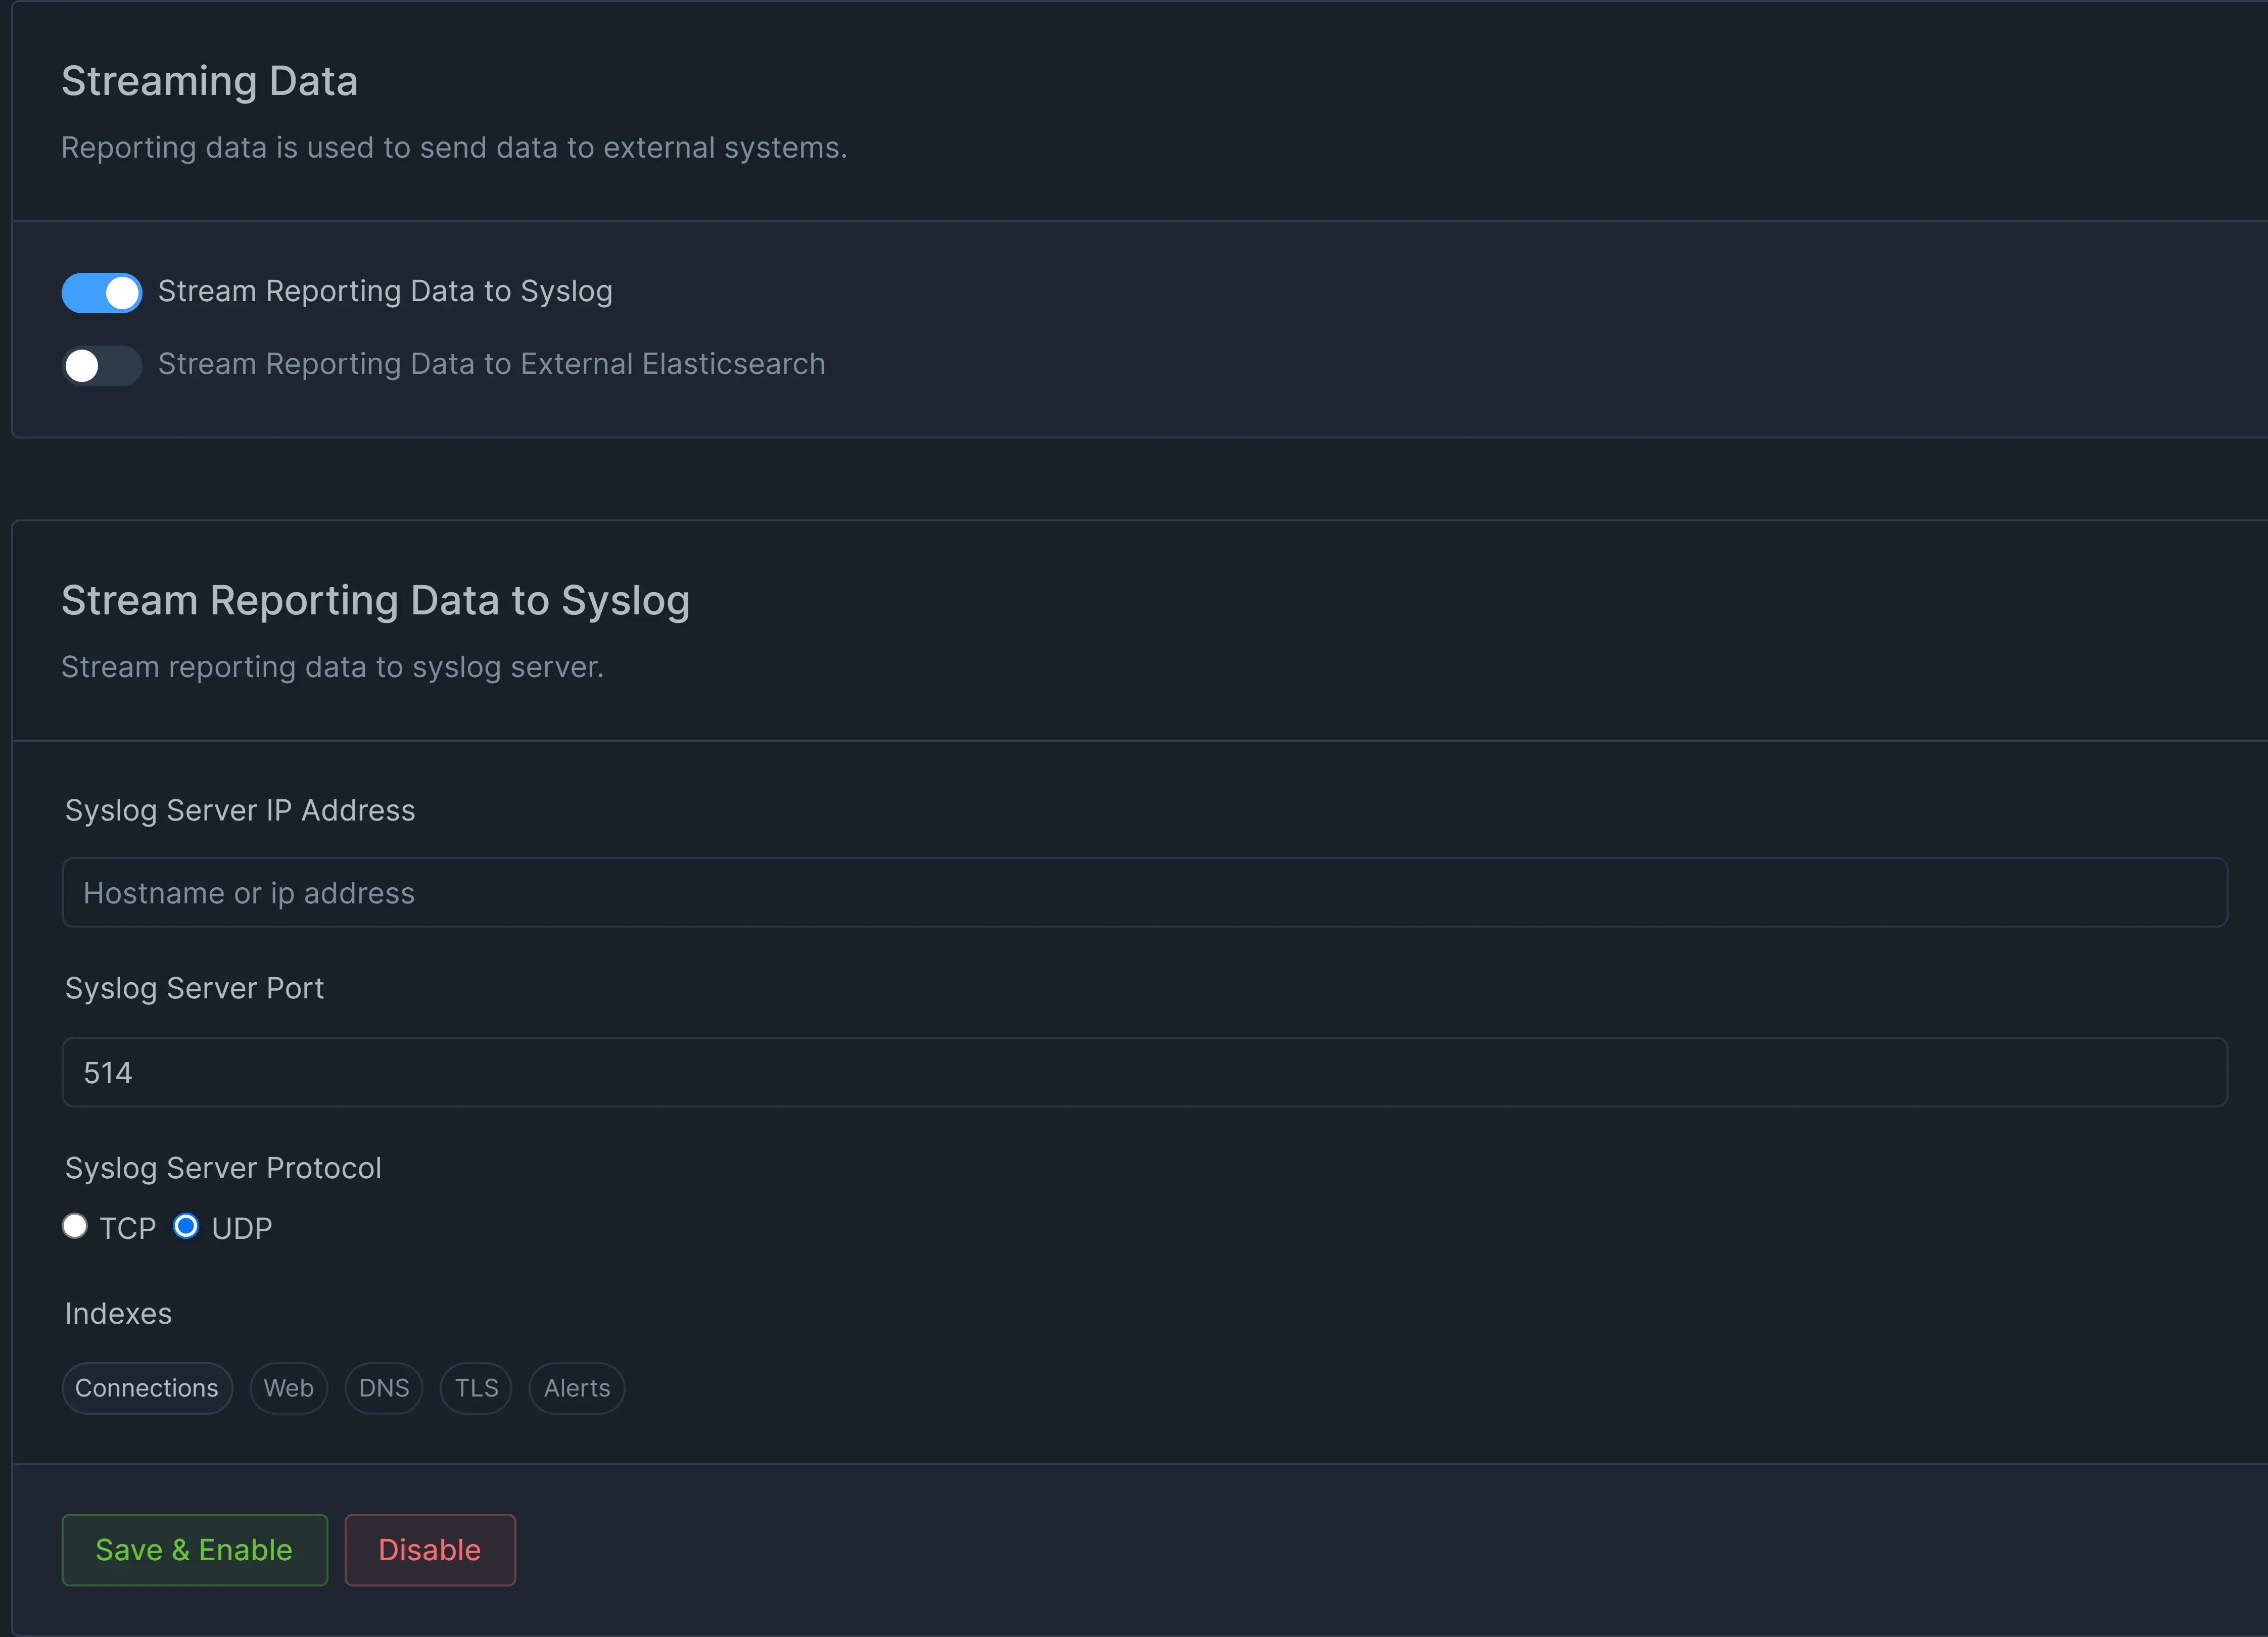This screenshot has width=2268, height=1637.
Task: Select the DNS index chip
Action: tap(384, 1388)
